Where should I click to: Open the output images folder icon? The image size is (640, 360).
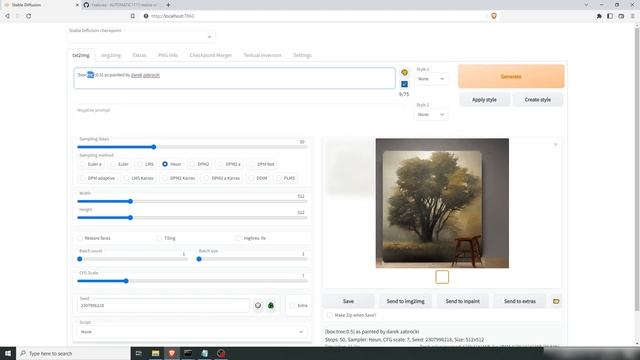(x=556, y=301)
